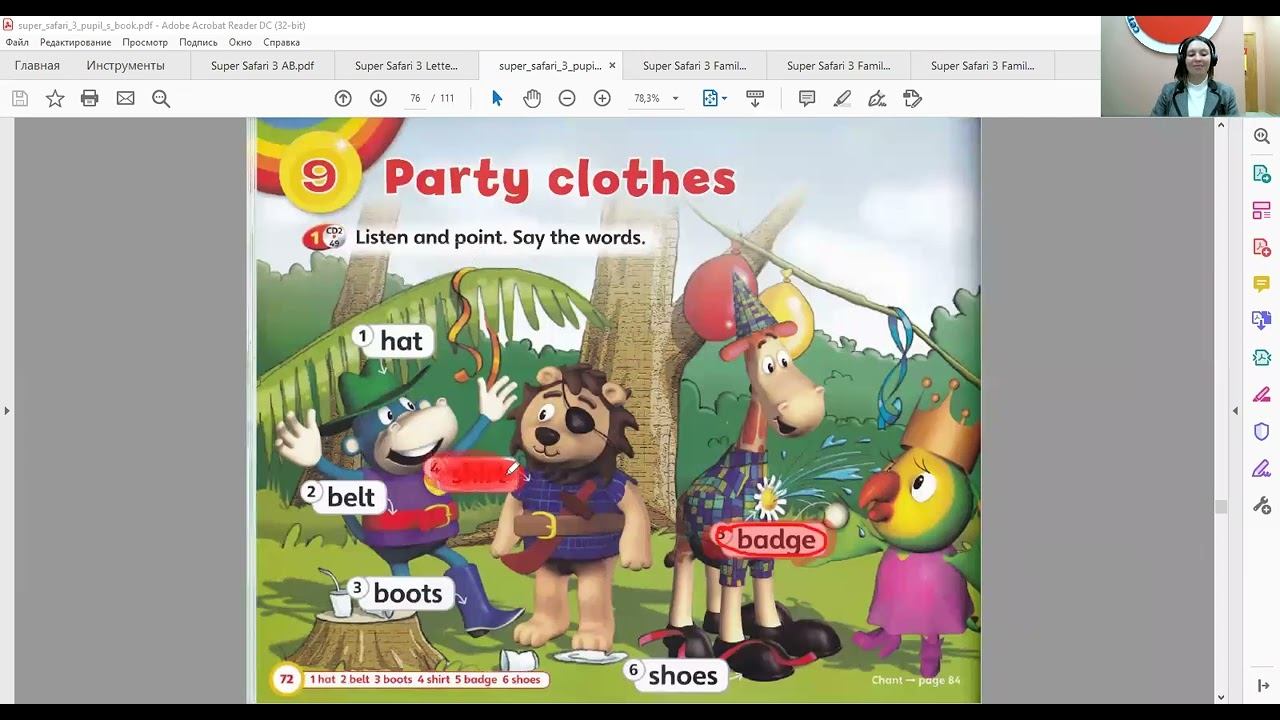Click 'Listen and point. Say the words.'

click(x=500, y=238)
